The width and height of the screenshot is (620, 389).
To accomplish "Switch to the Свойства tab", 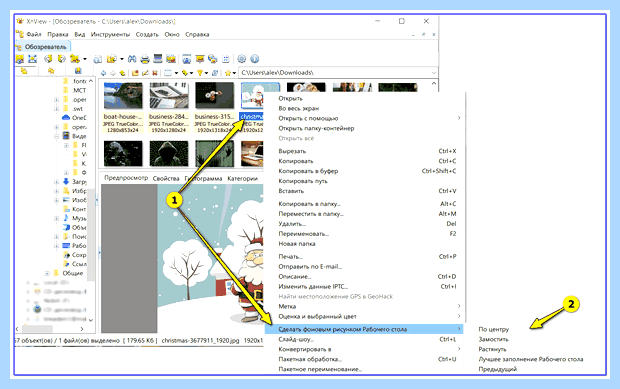I will tap(166, 179).
